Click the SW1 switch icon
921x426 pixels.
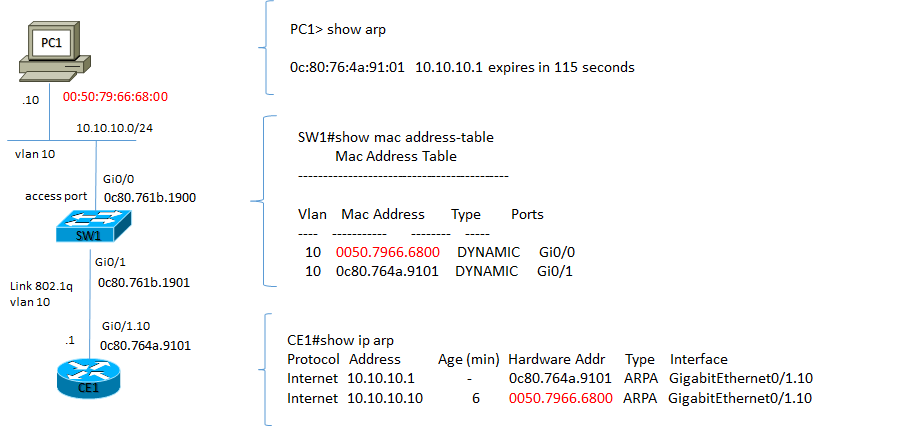[93, 226]
